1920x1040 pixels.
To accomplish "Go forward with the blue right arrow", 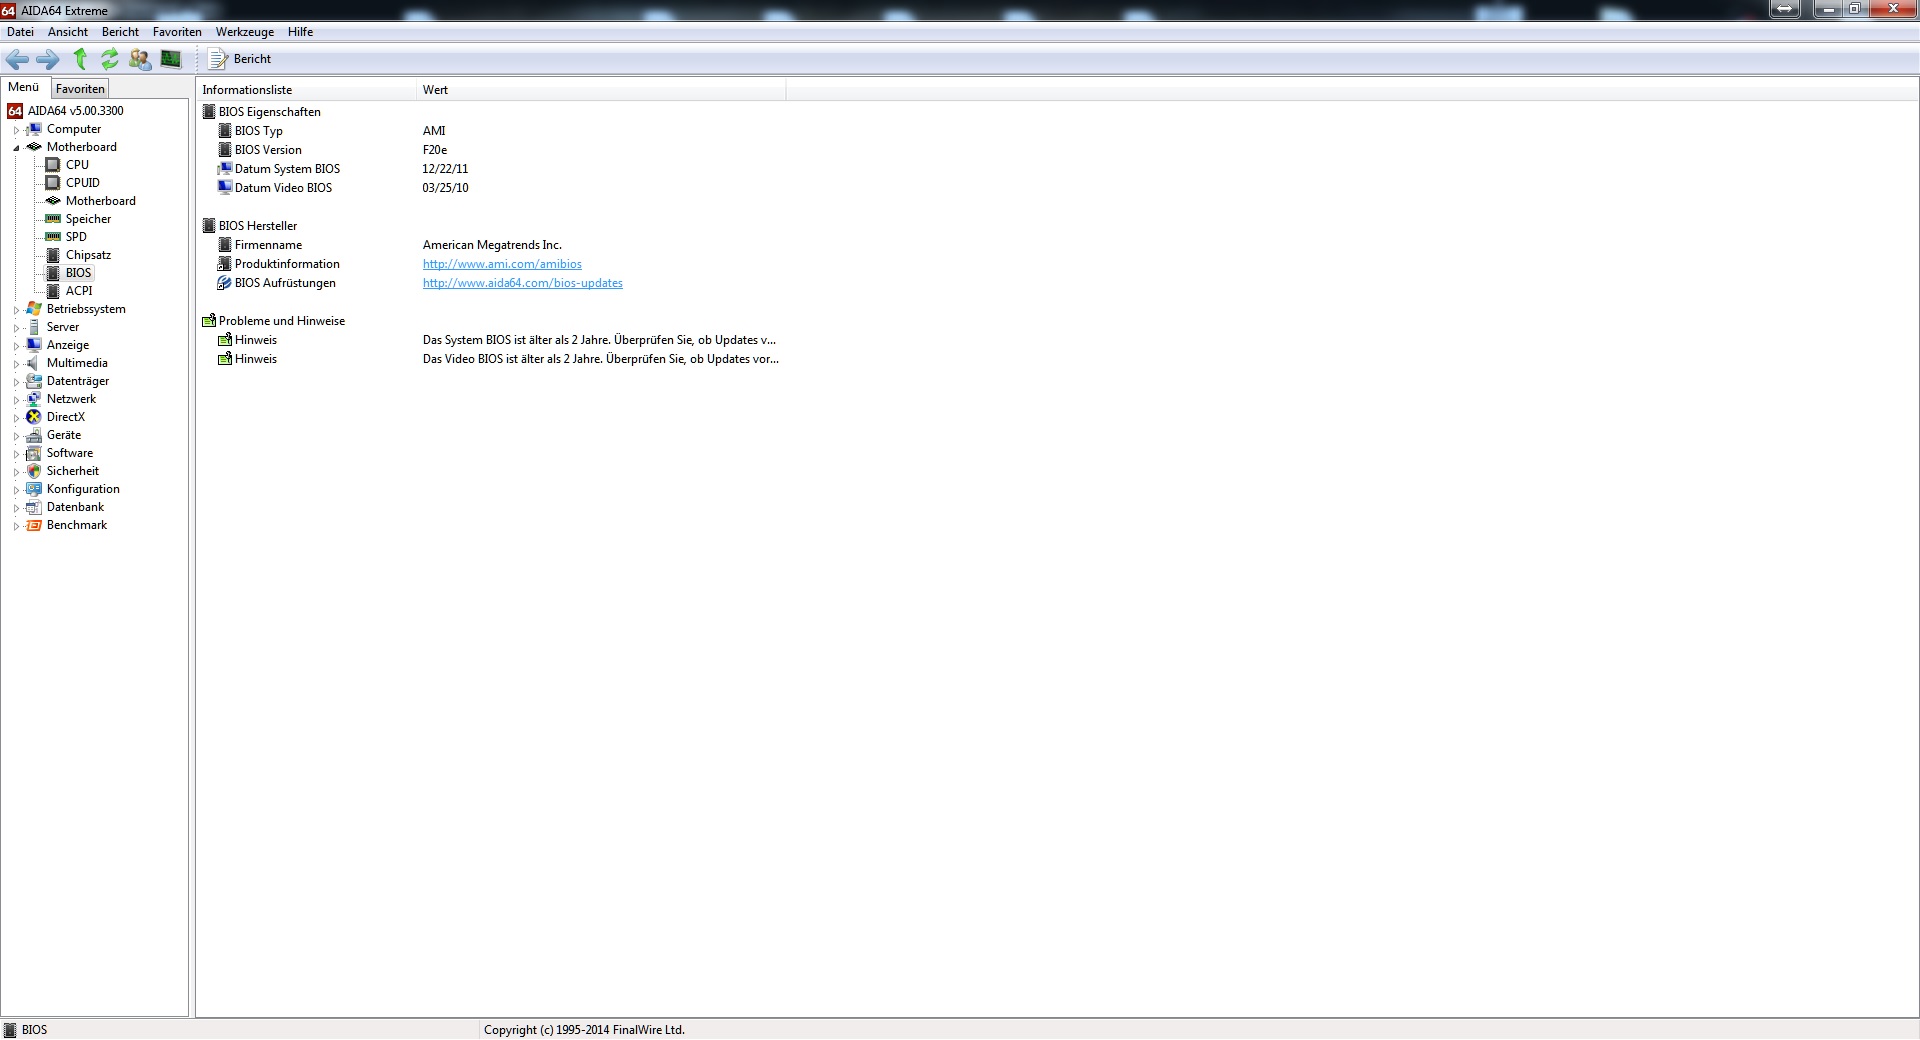I will tap(48, 59).
